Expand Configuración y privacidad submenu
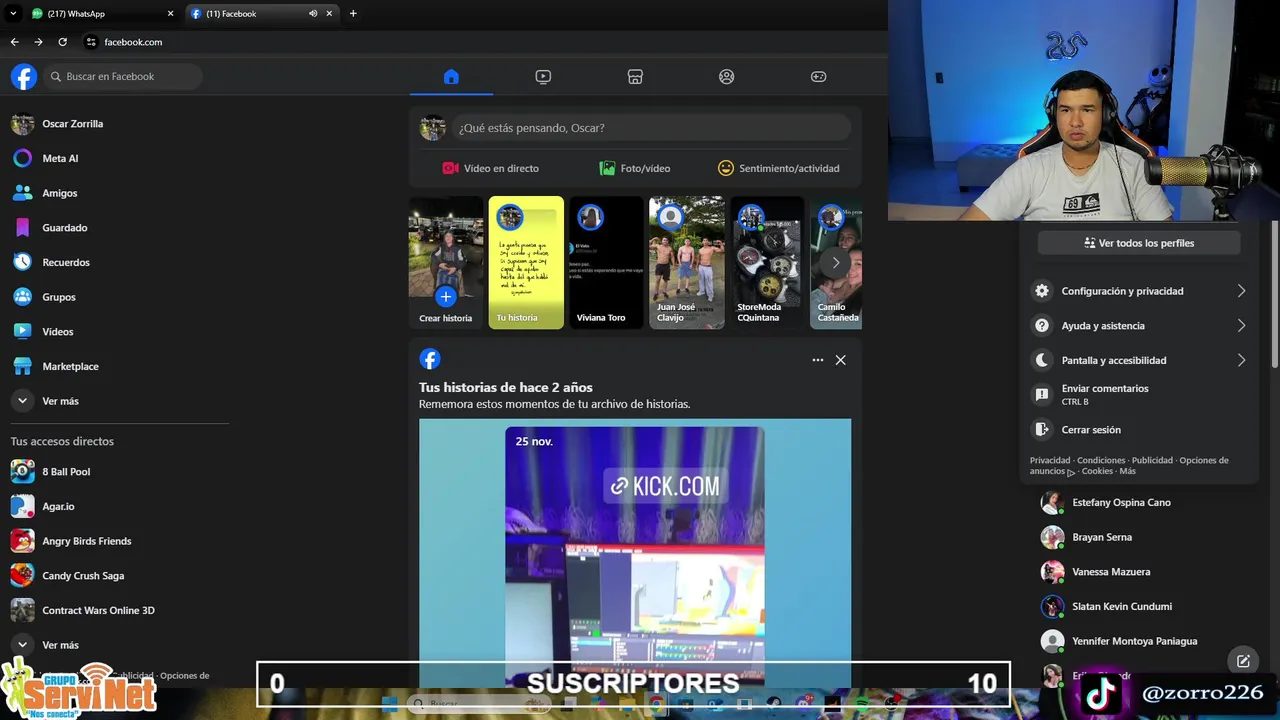This screenshot has width=1280, height=720. point(1140,291)
